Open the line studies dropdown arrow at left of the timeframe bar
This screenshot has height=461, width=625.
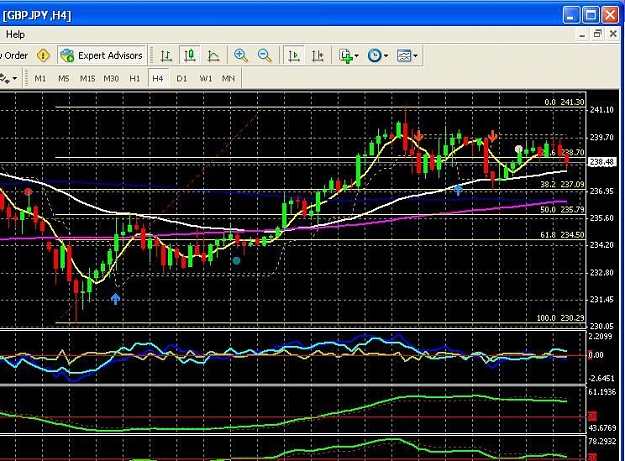15,78
